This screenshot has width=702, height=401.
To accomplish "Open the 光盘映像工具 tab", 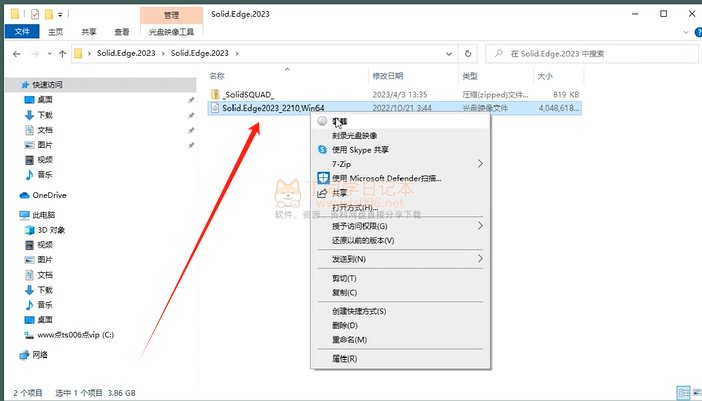I will point(171,32).
